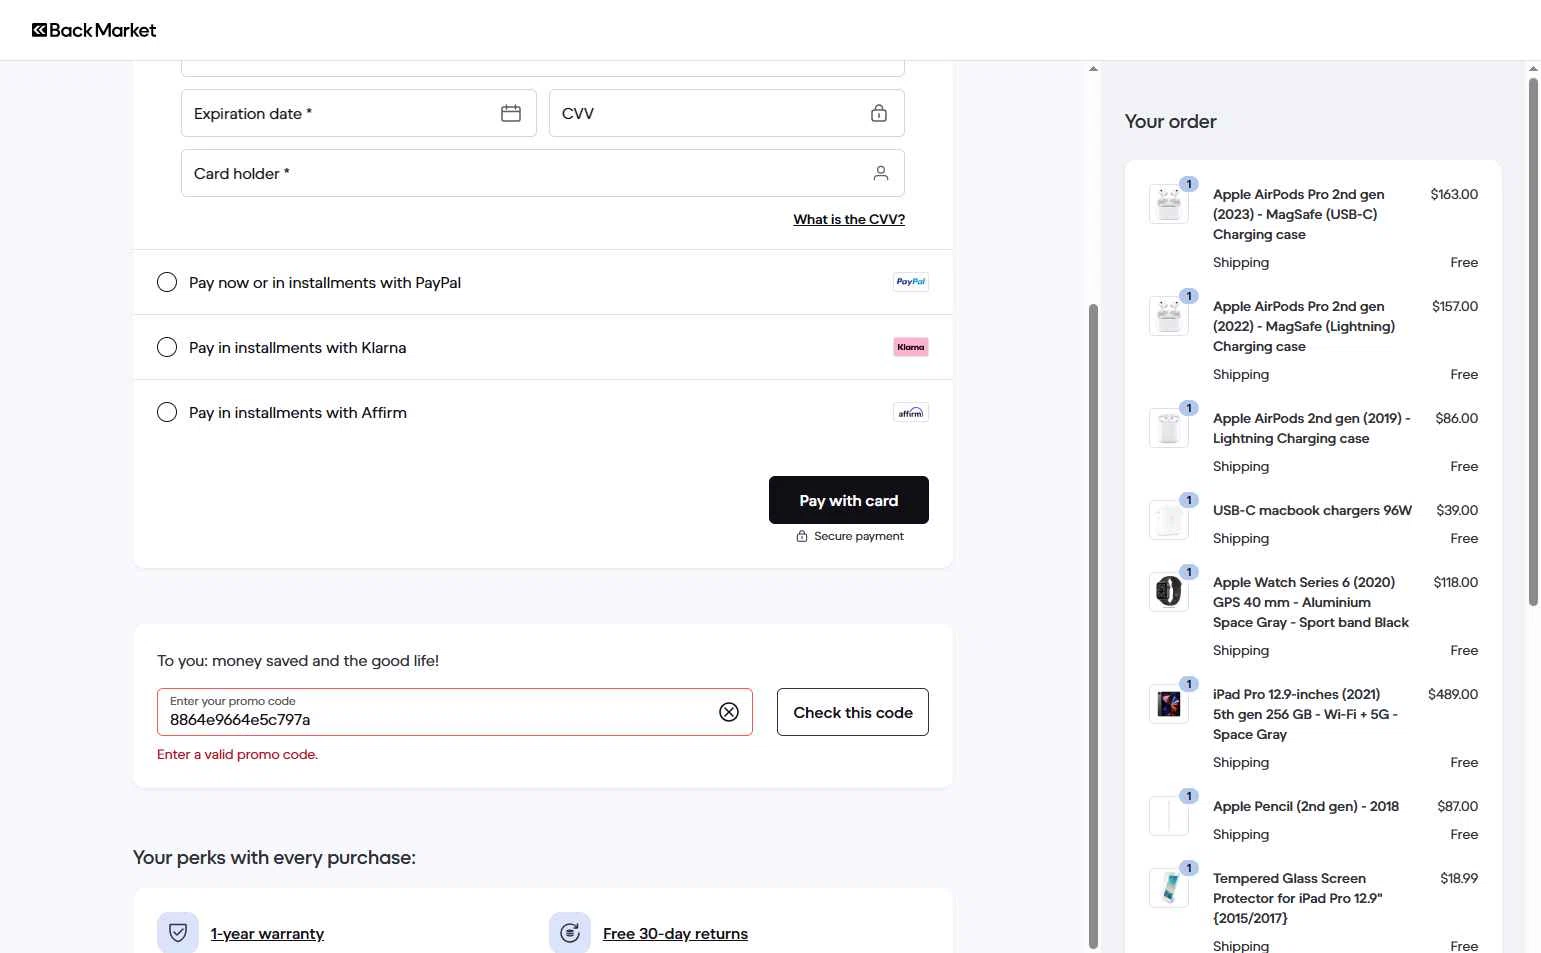The height and width of the screenshot is (953, 1541).
Task: Focus the Expiration date field
Action: (x=359, y=113)
